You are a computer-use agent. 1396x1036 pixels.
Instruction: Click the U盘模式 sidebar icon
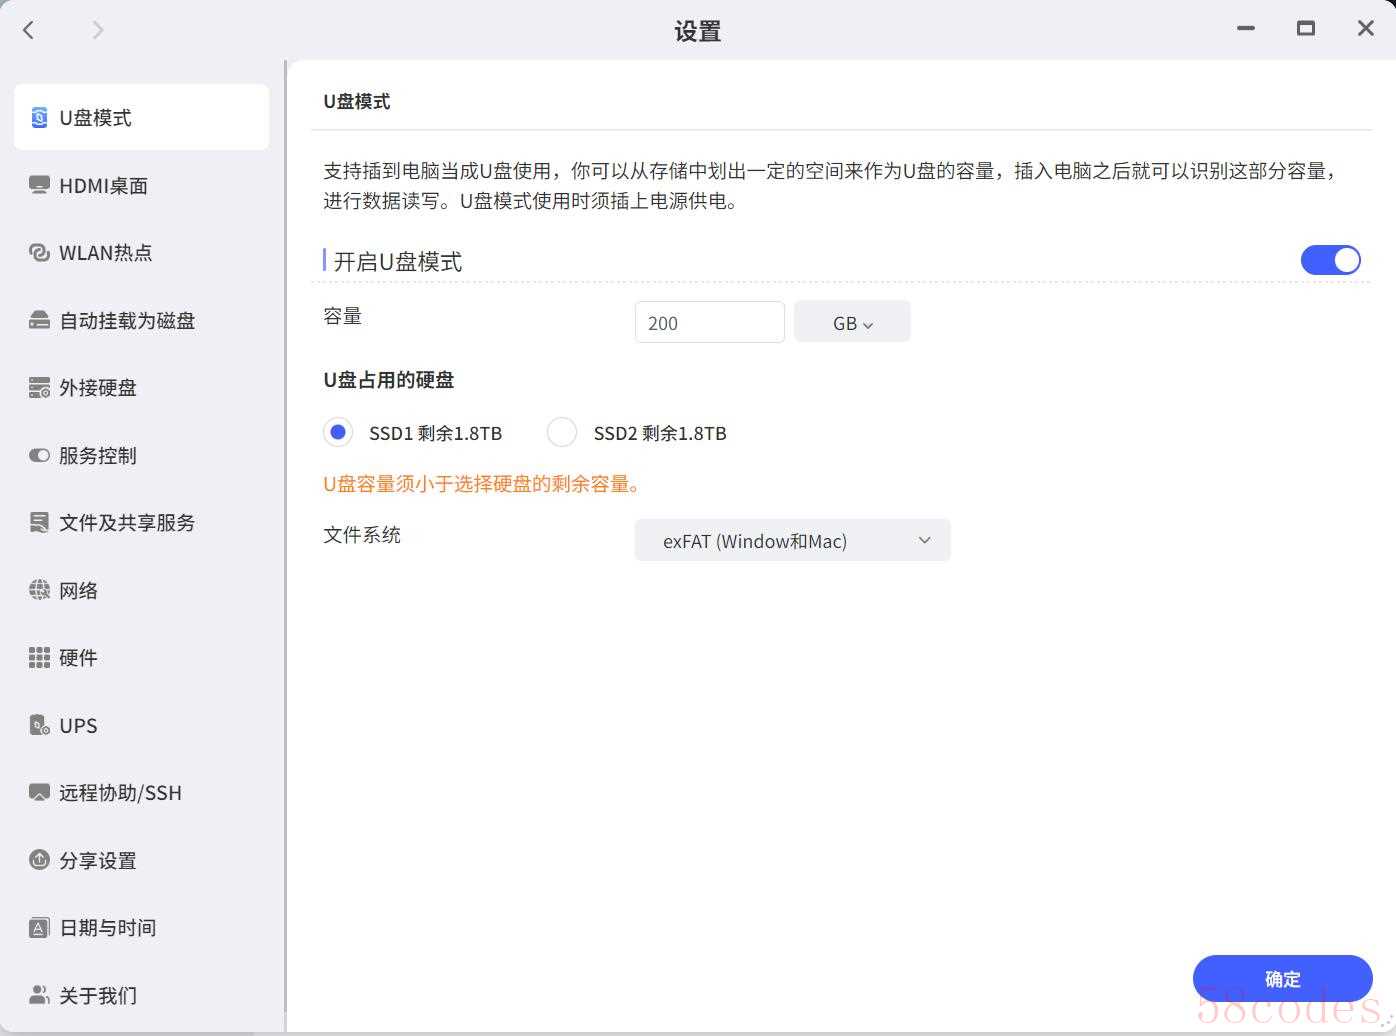pyautogui.click(x=39, y=118)
